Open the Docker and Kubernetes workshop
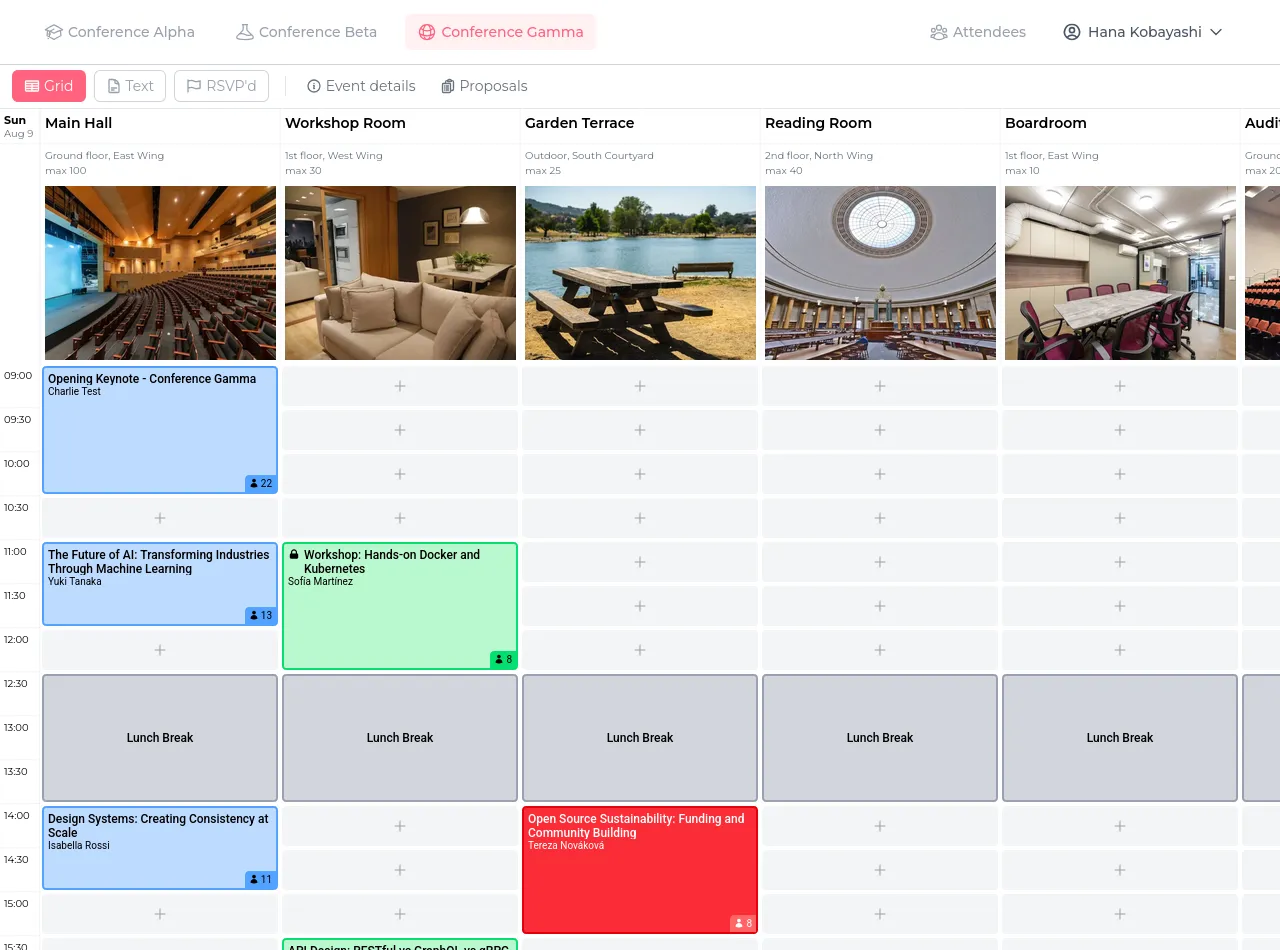This screenshot has height=950, width=1280. click(400, 606)
